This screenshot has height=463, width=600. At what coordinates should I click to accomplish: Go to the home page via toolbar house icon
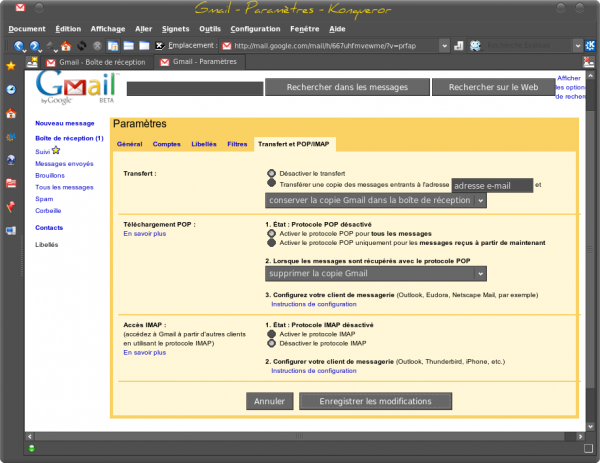[x=66, y=46]
